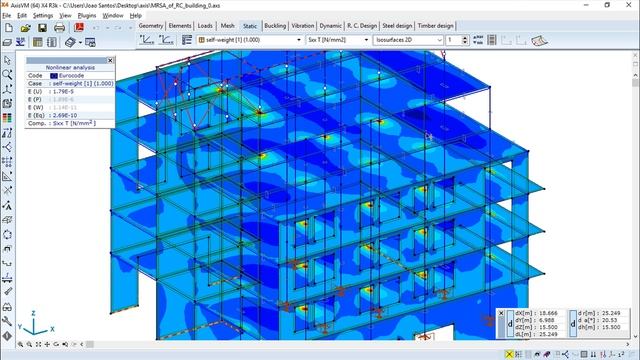
Task: Click the zoom out icon at bottom left
Action: pyautogui.click(x=29, y=344)
